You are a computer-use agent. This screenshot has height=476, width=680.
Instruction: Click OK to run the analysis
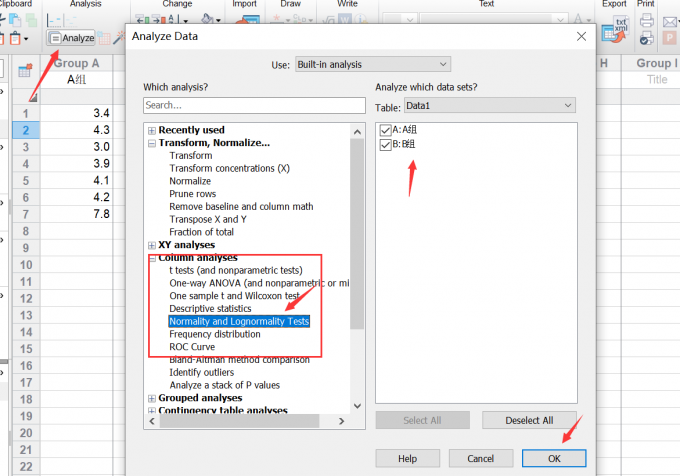tap(554, 458)
